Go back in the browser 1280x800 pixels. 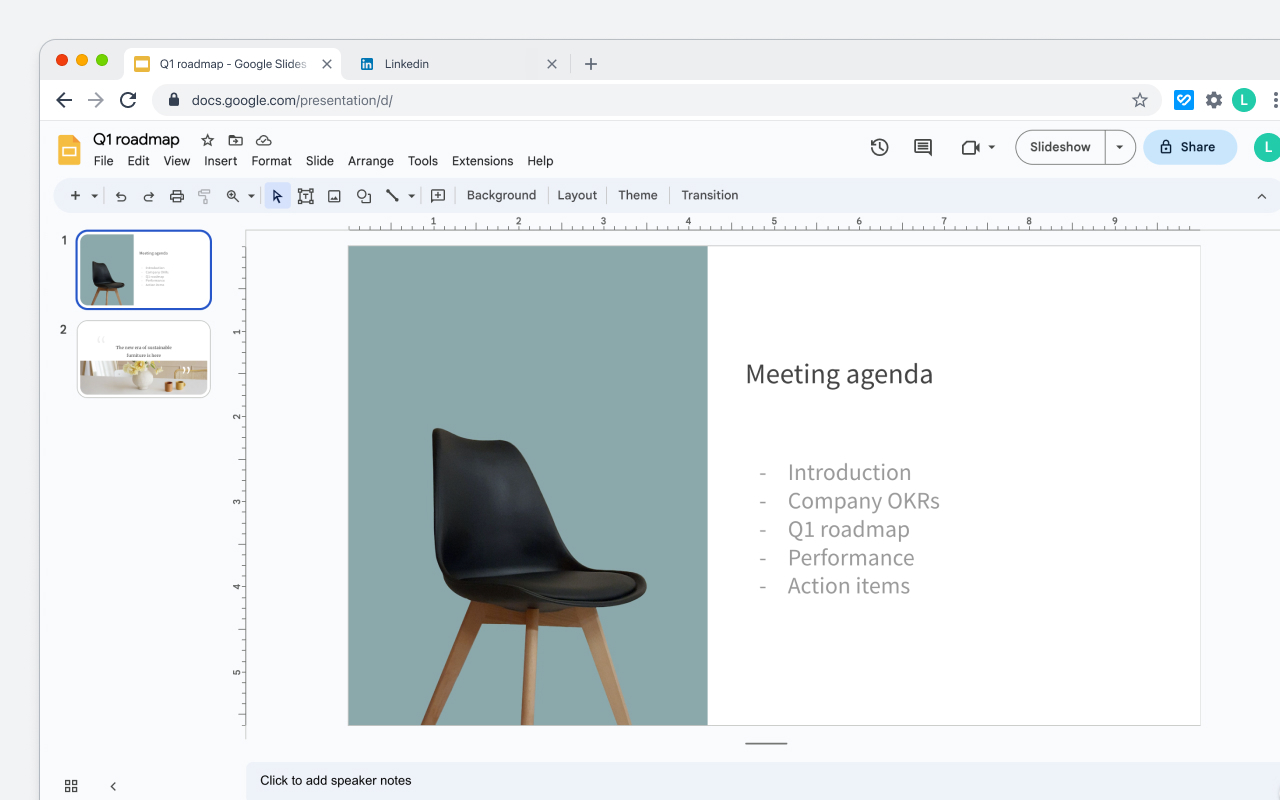(64, 100)
